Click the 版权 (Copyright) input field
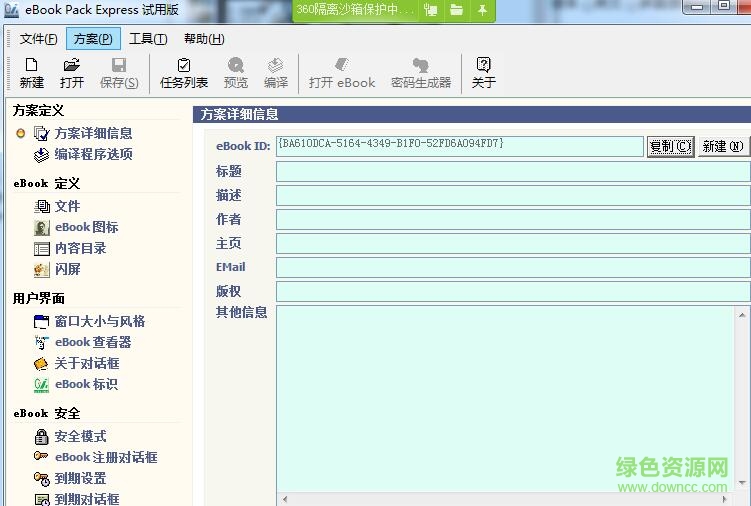 tap(513, 291)
